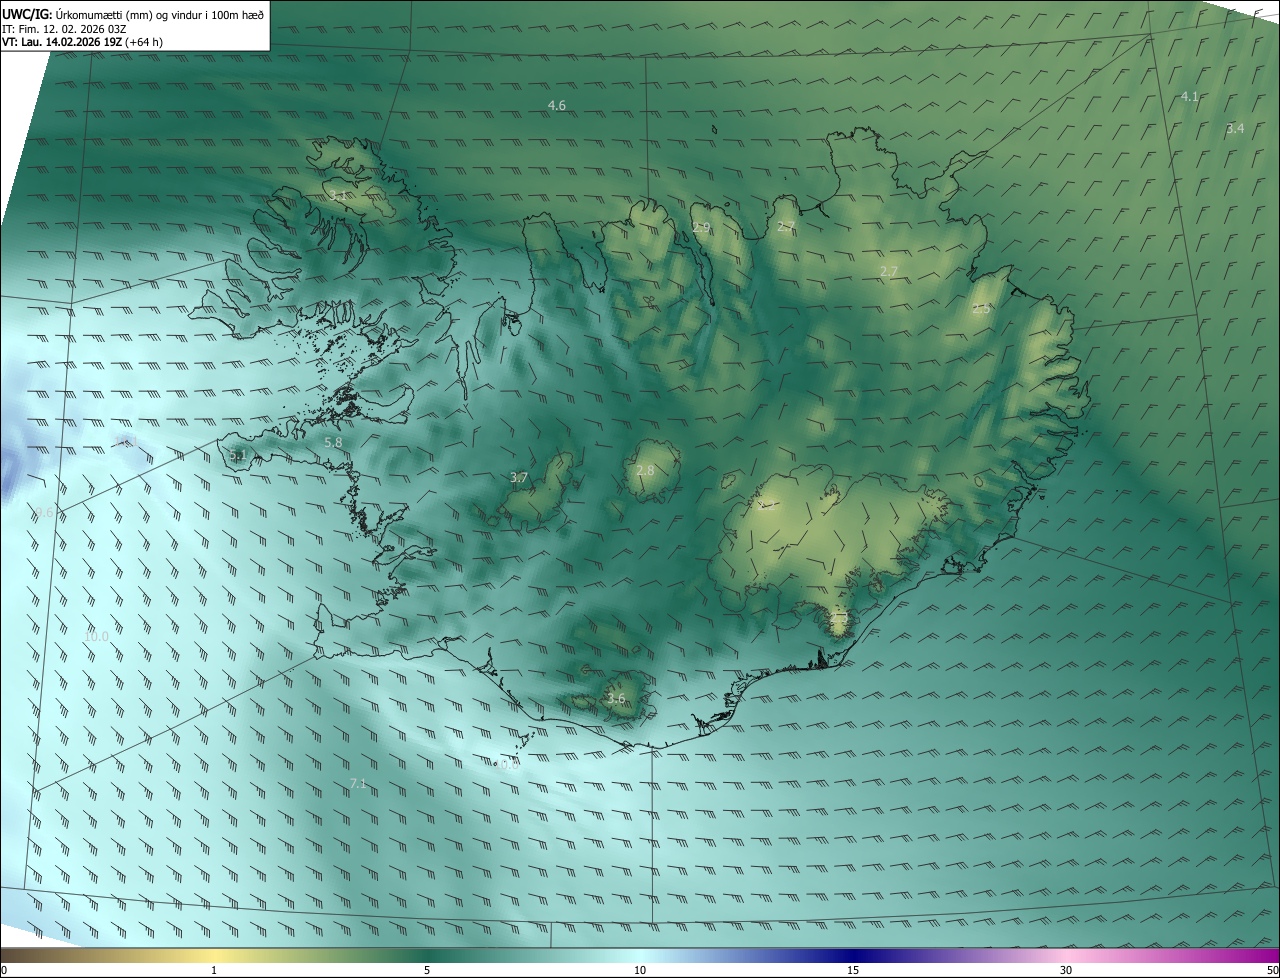Pick the pale yellow band of the color scale
The image size is (1280, 978).
point(214,955)
